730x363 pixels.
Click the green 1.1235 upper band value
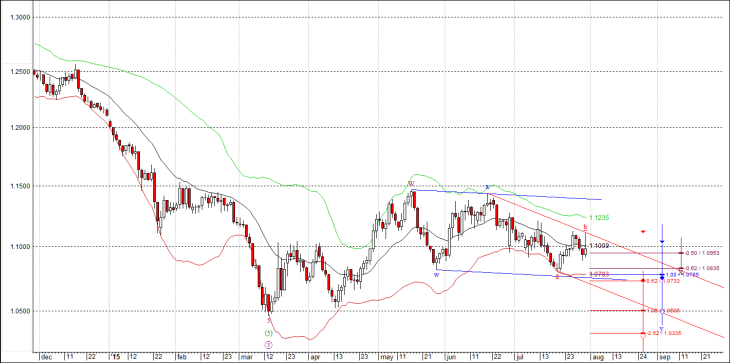click(600, 217)
